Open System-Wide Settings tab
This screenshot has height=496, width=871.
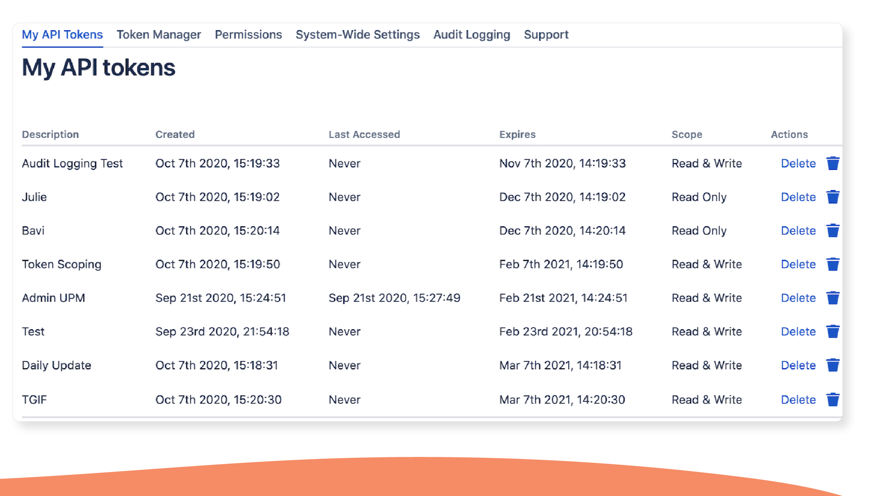click(357, 35)
